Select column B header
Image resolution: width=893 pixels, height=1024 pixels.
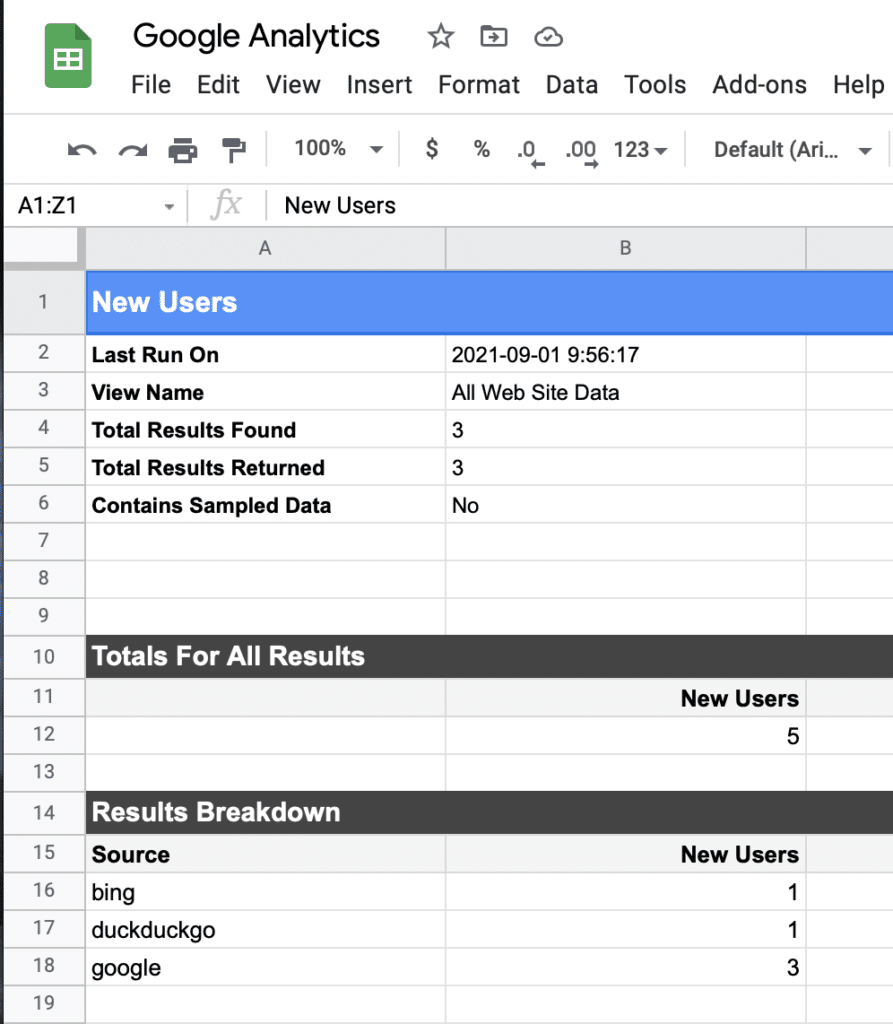coord(626,248)
